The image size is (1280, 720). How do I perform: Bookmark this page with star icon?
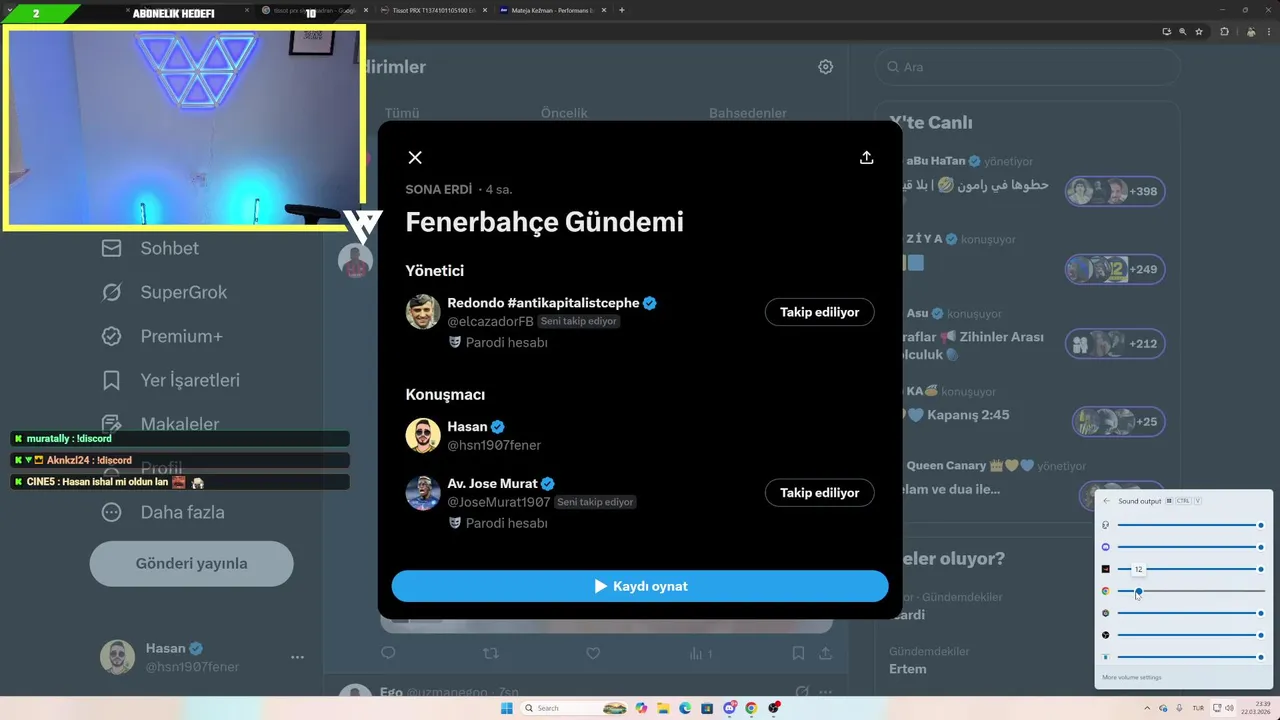pyautogui.click(x=1198, y=31)
